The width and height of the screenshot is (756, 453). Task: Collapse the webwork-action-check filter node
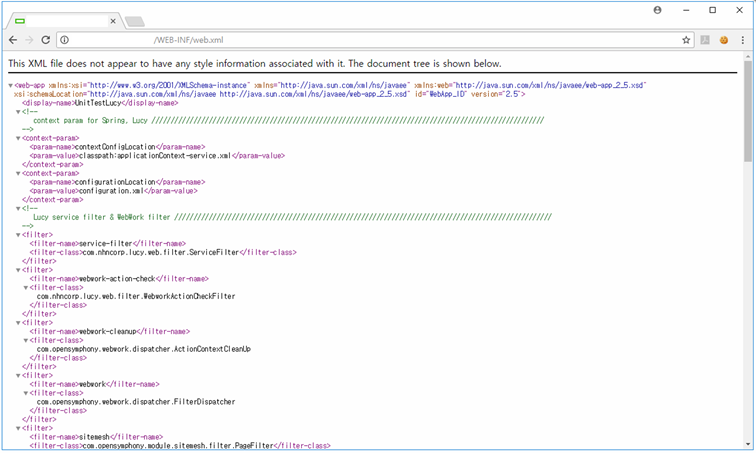pyautogui.click(x=18, y=270)
